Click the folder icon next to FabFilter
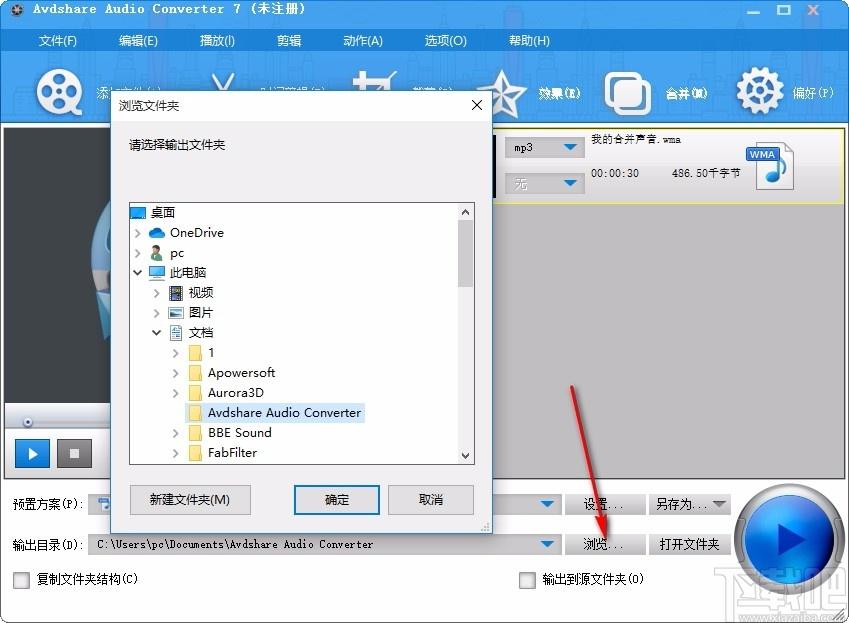 195,453
